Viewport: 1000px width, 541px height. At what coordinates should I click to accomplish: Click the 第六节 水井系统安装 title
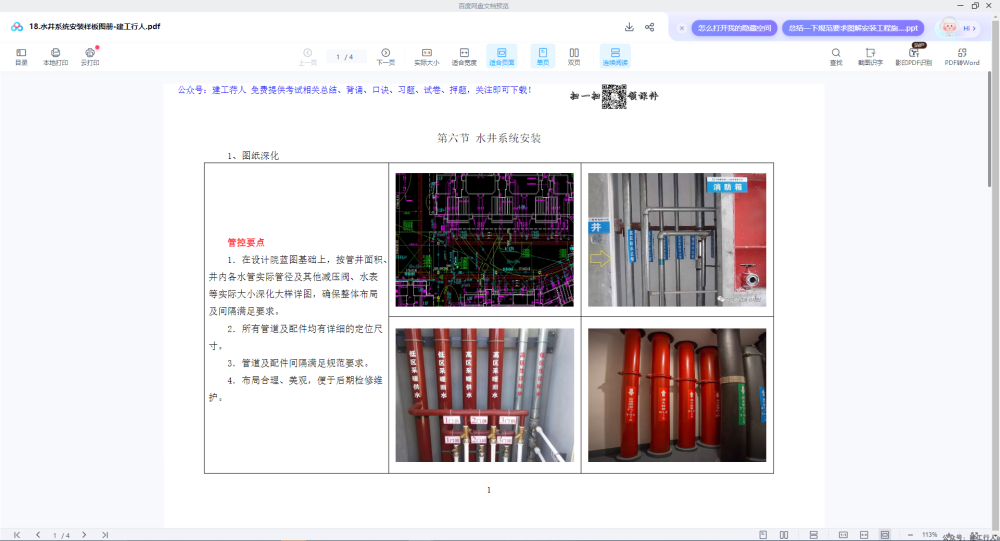click(489, 138)
